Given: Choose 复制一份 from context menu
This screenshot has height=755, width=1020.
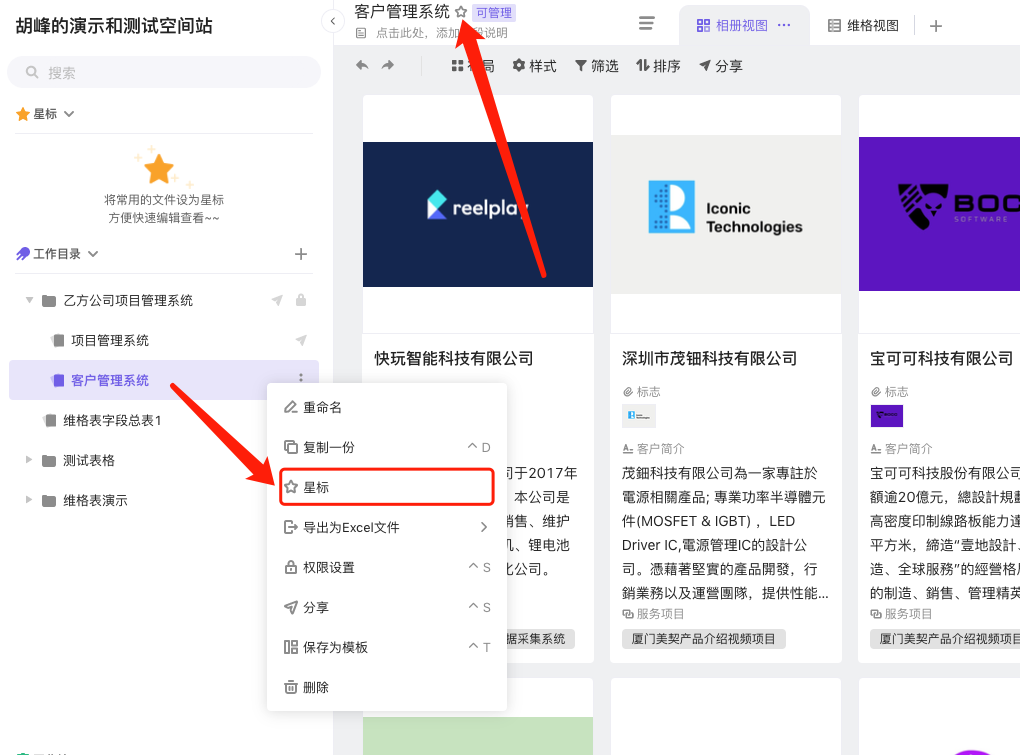Looking at the screenshot, I should click(386, 447).
